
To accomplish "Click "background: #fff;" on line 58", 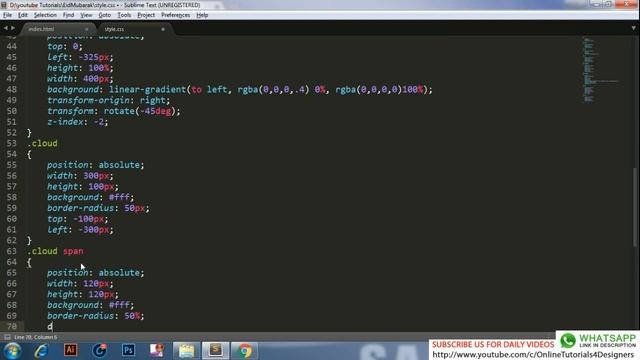I will pyautogui.click(x=90, y=198).
